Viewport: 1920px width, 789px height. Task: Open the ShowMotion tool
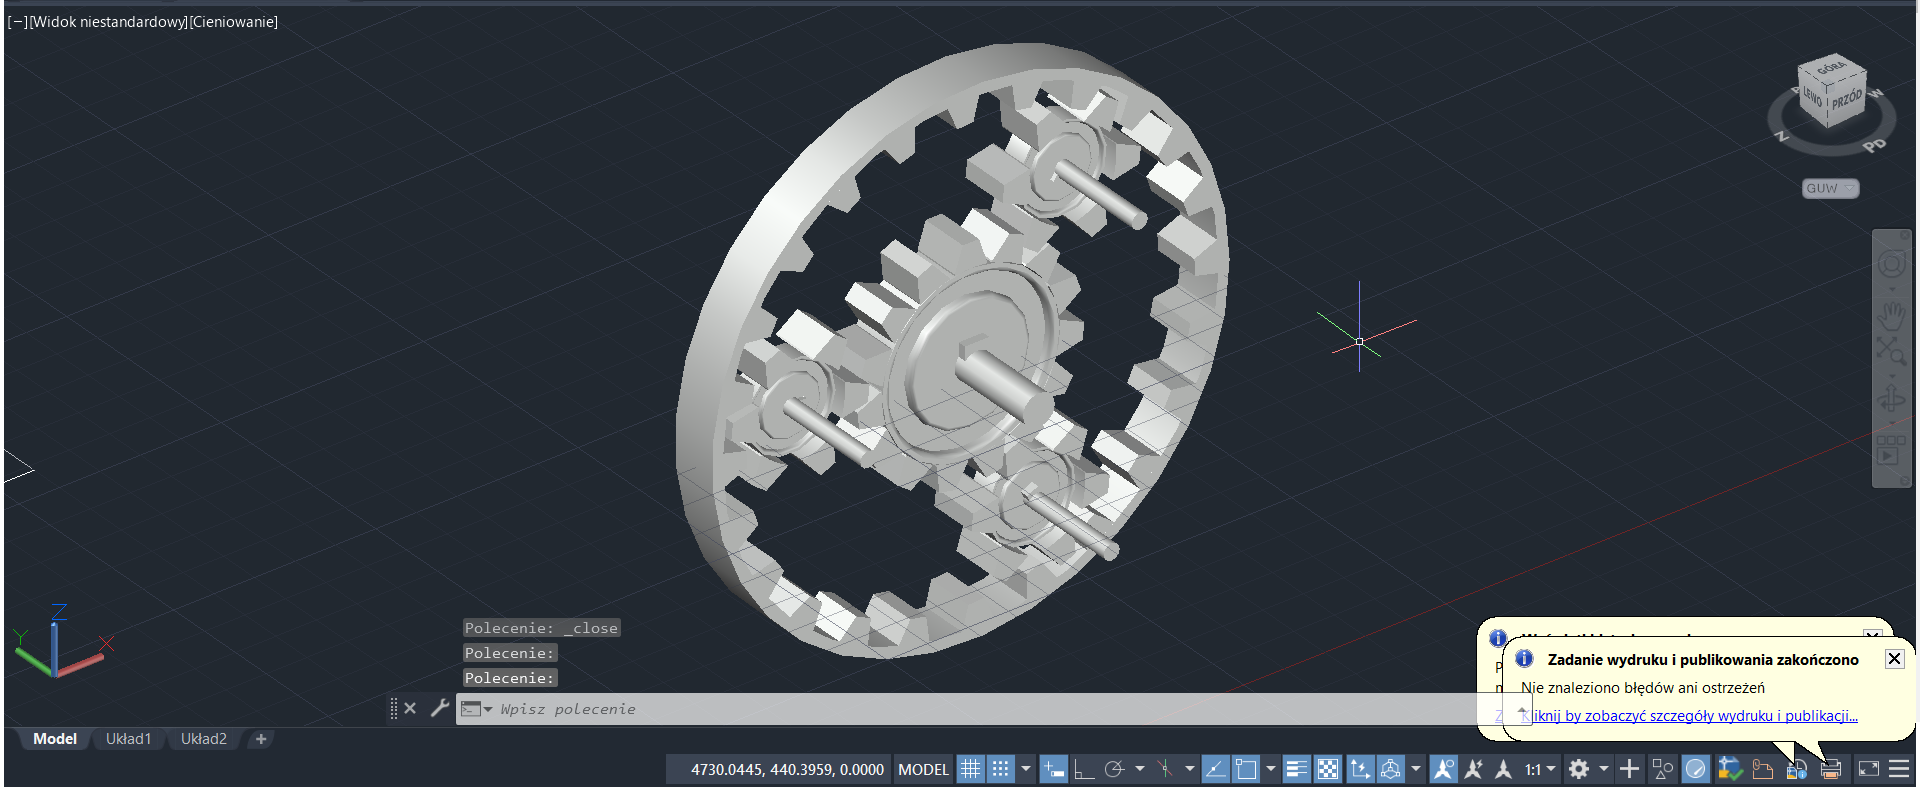(x=1890, y=450)
